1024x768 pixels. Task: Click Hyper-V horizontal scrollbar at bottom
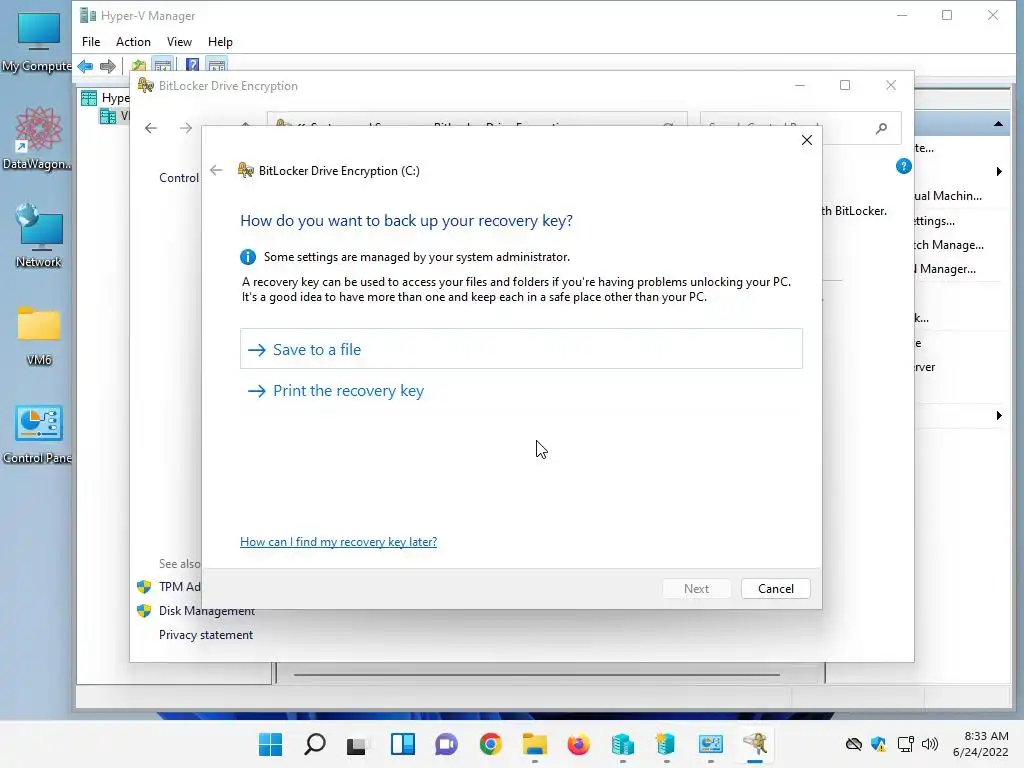[536, 675]
